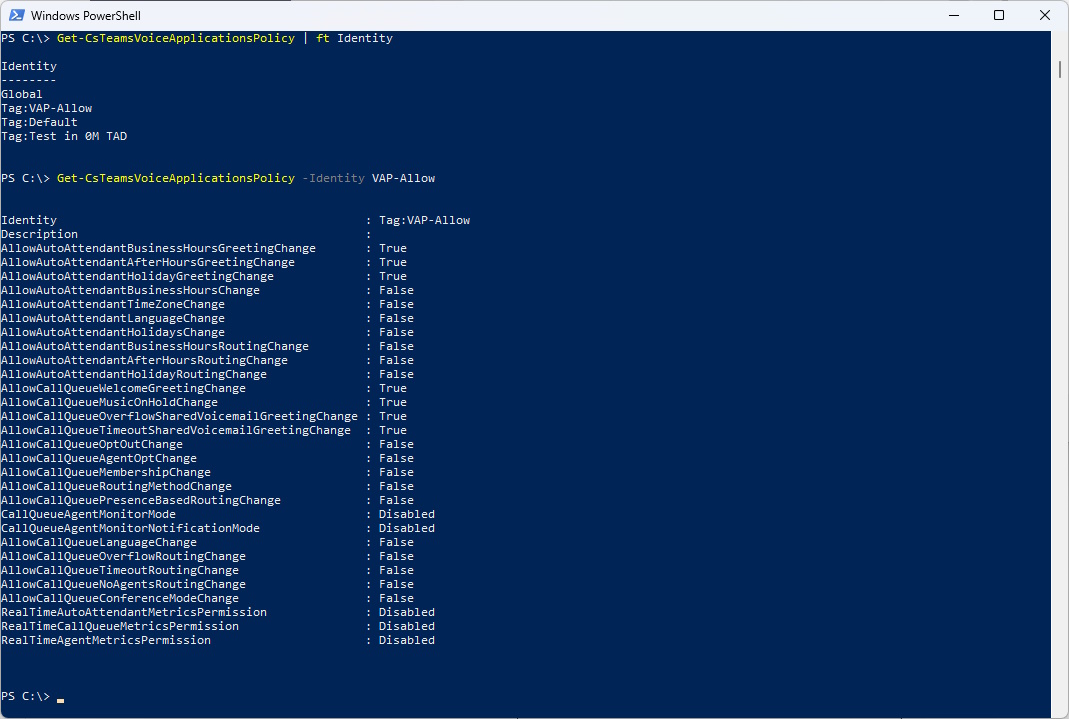Viewport: 1069px width, 719px height.
Task: Click 'CallQueueAgentMonitorMode' property name
Action: [89, 513]
